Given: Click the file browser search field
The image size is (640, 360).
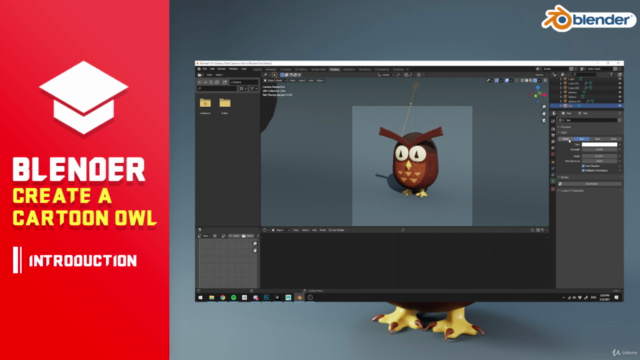Looking at the screenshot, I should [217, 89].
